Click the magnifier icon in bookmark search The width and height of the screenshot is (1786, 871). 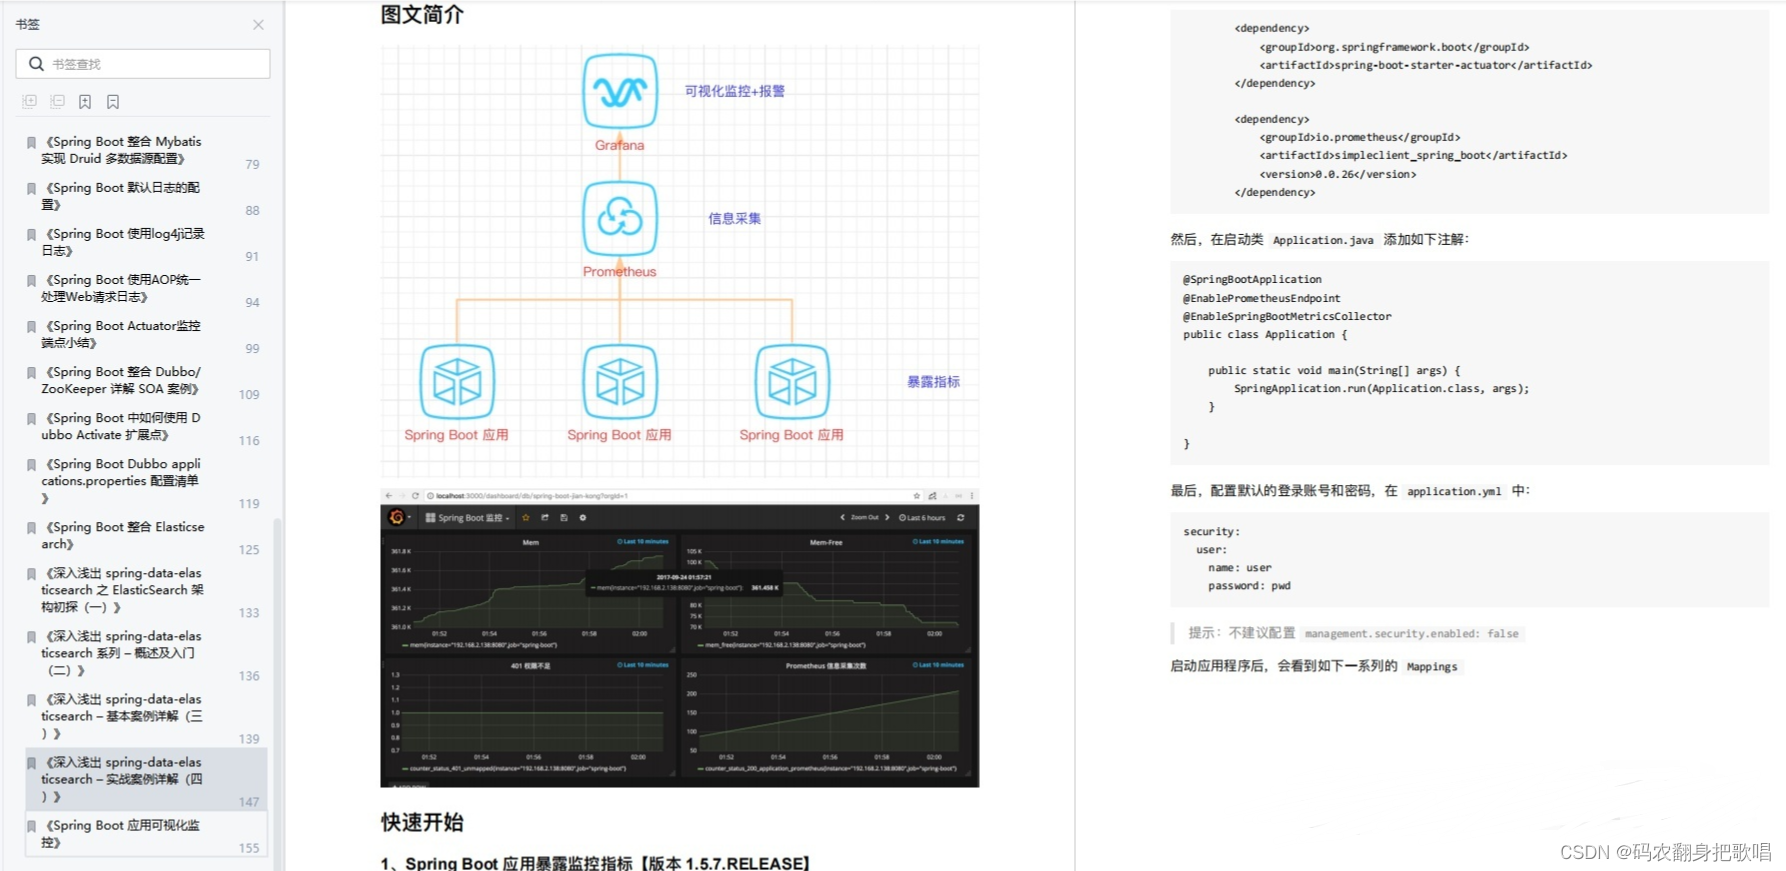coord(36,64)
